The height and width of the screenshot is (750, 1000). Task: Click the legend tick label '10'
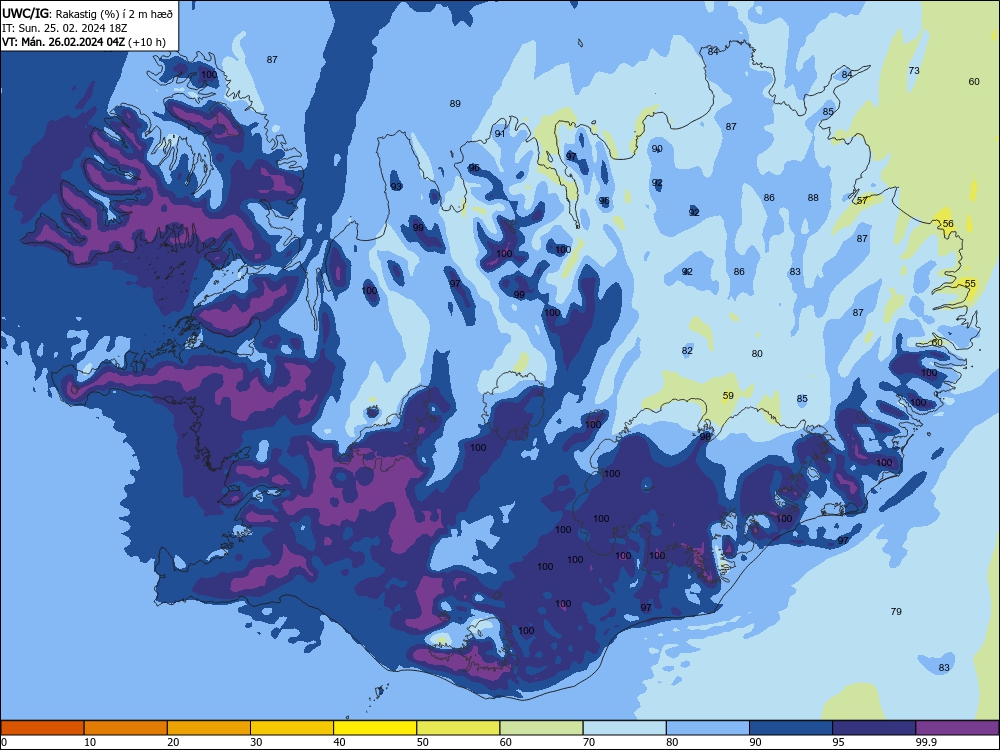(90, 742)
